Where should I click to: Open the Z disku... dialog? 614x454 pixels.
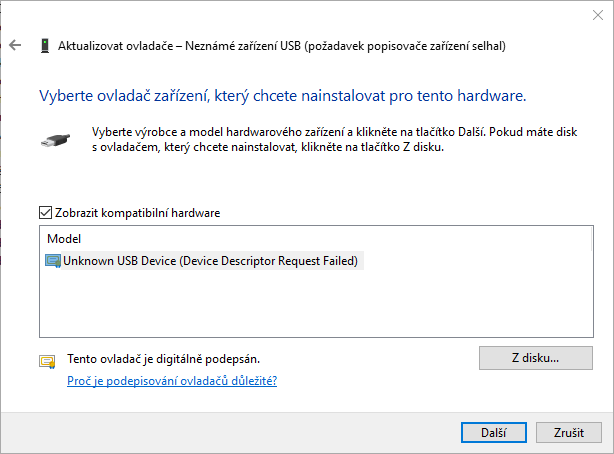coord(535,358)
